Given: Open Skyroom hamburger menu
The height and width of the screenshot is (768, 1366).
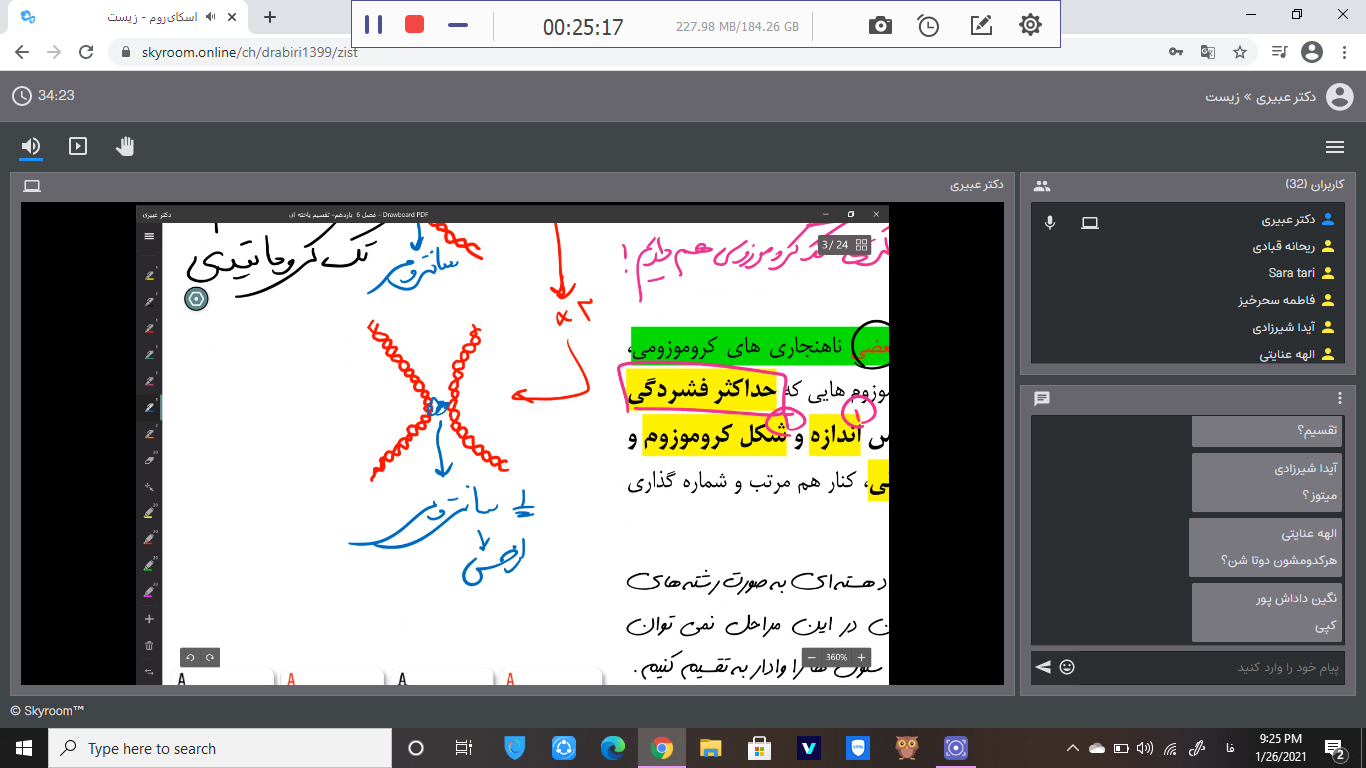Looking at the screenshot, I should click(x=1334, y=147).
